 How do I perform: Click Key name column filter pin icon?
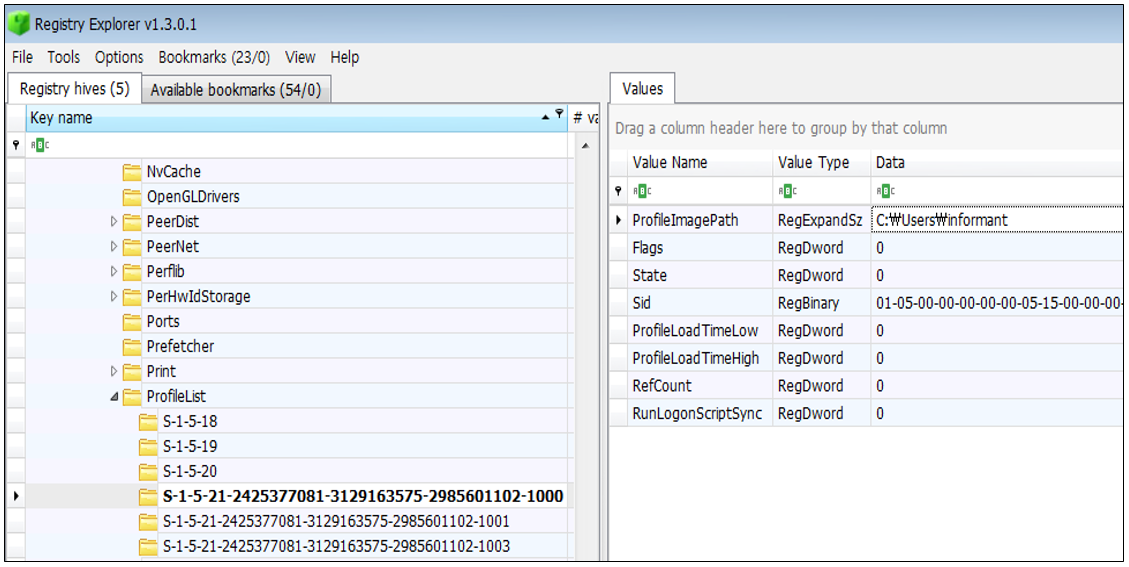pos(559,114)
